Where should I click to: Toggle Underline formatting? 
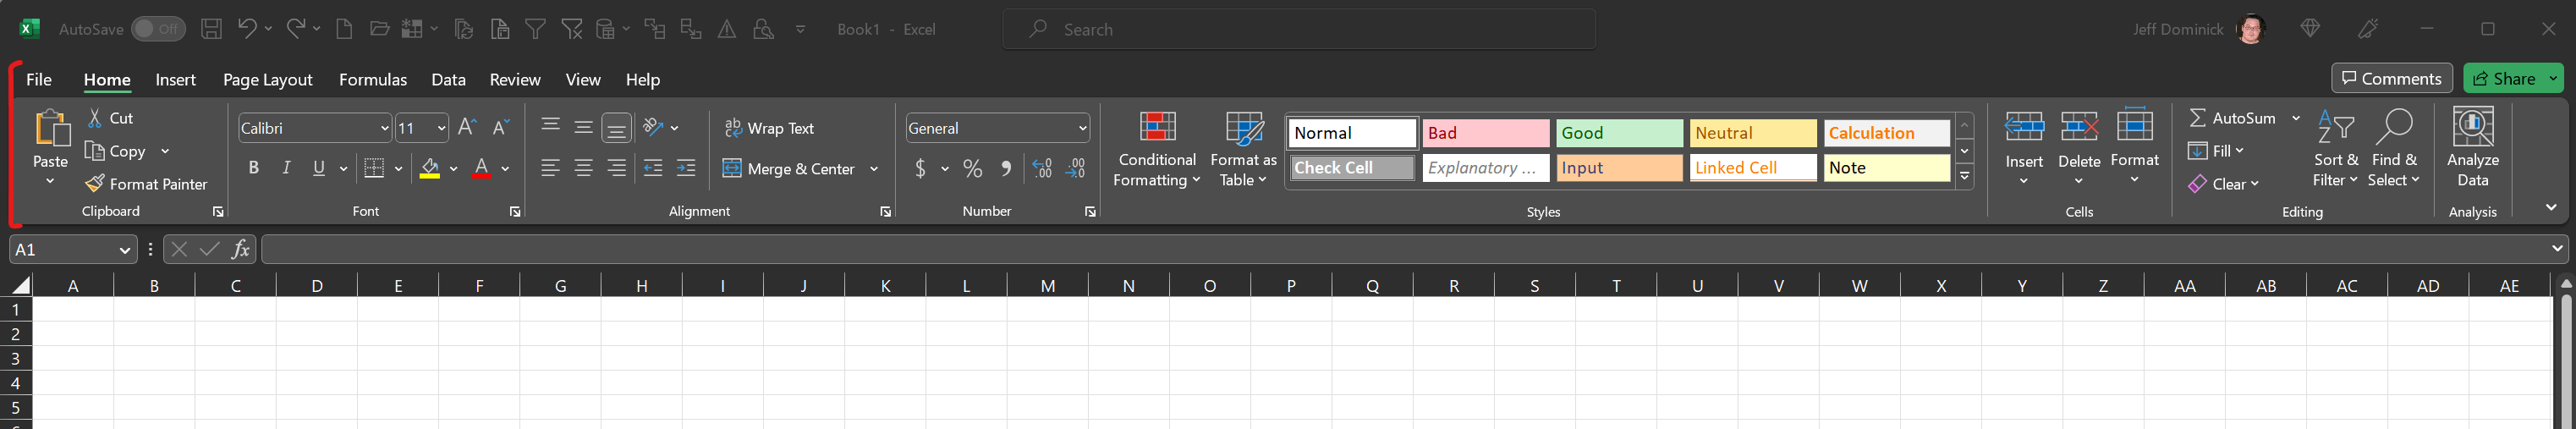319,168
